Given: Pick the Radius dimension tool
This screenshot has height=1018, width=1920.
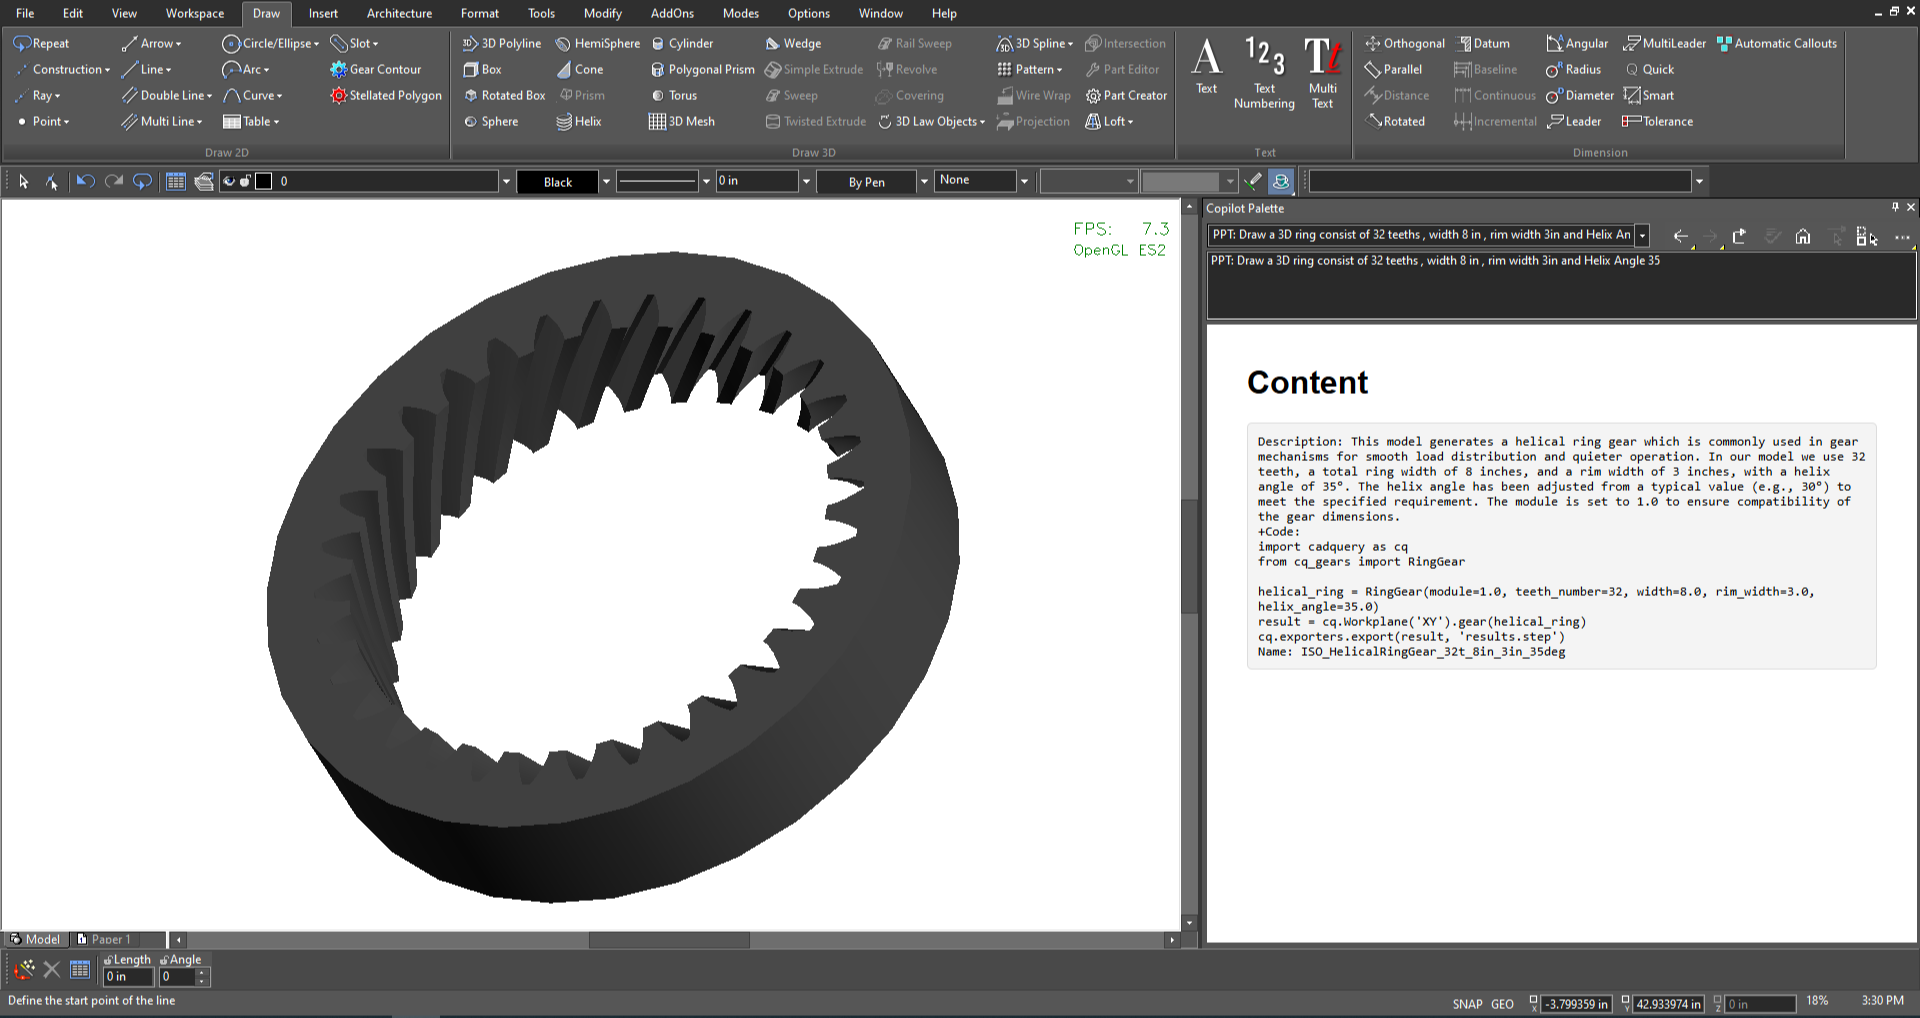Looking at the screenshot, I should [x=1573, y=69].
